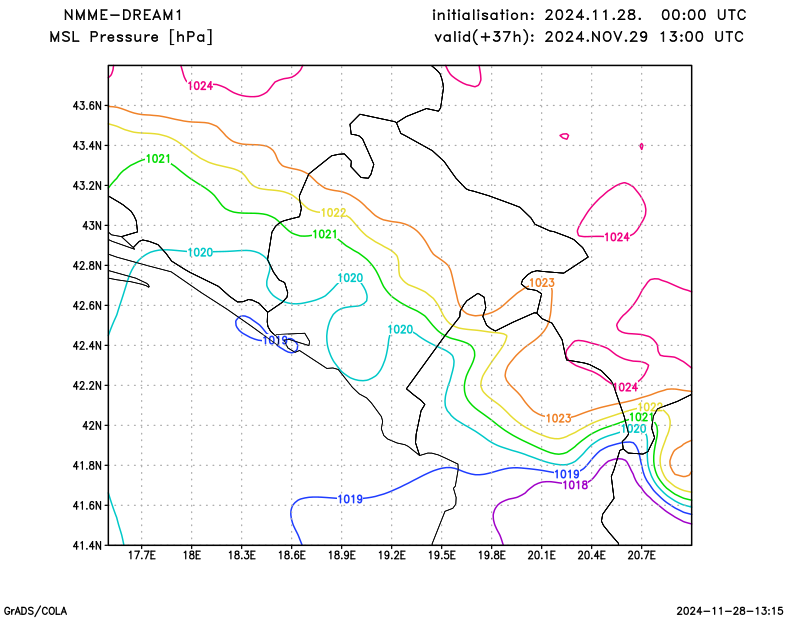Click the initialisation 2024.11.28. 00:00 UTC line
The image size is (800, 618).
[589, 15]
